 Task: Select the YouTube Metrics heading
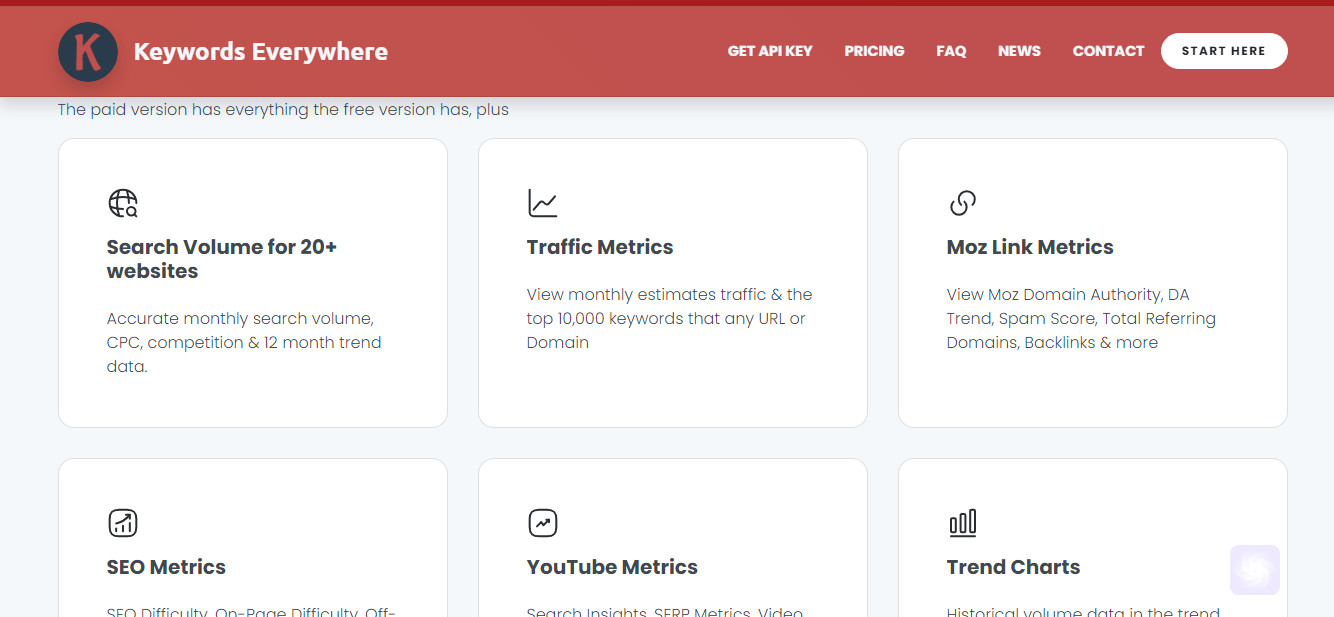[x=612, y=567]
